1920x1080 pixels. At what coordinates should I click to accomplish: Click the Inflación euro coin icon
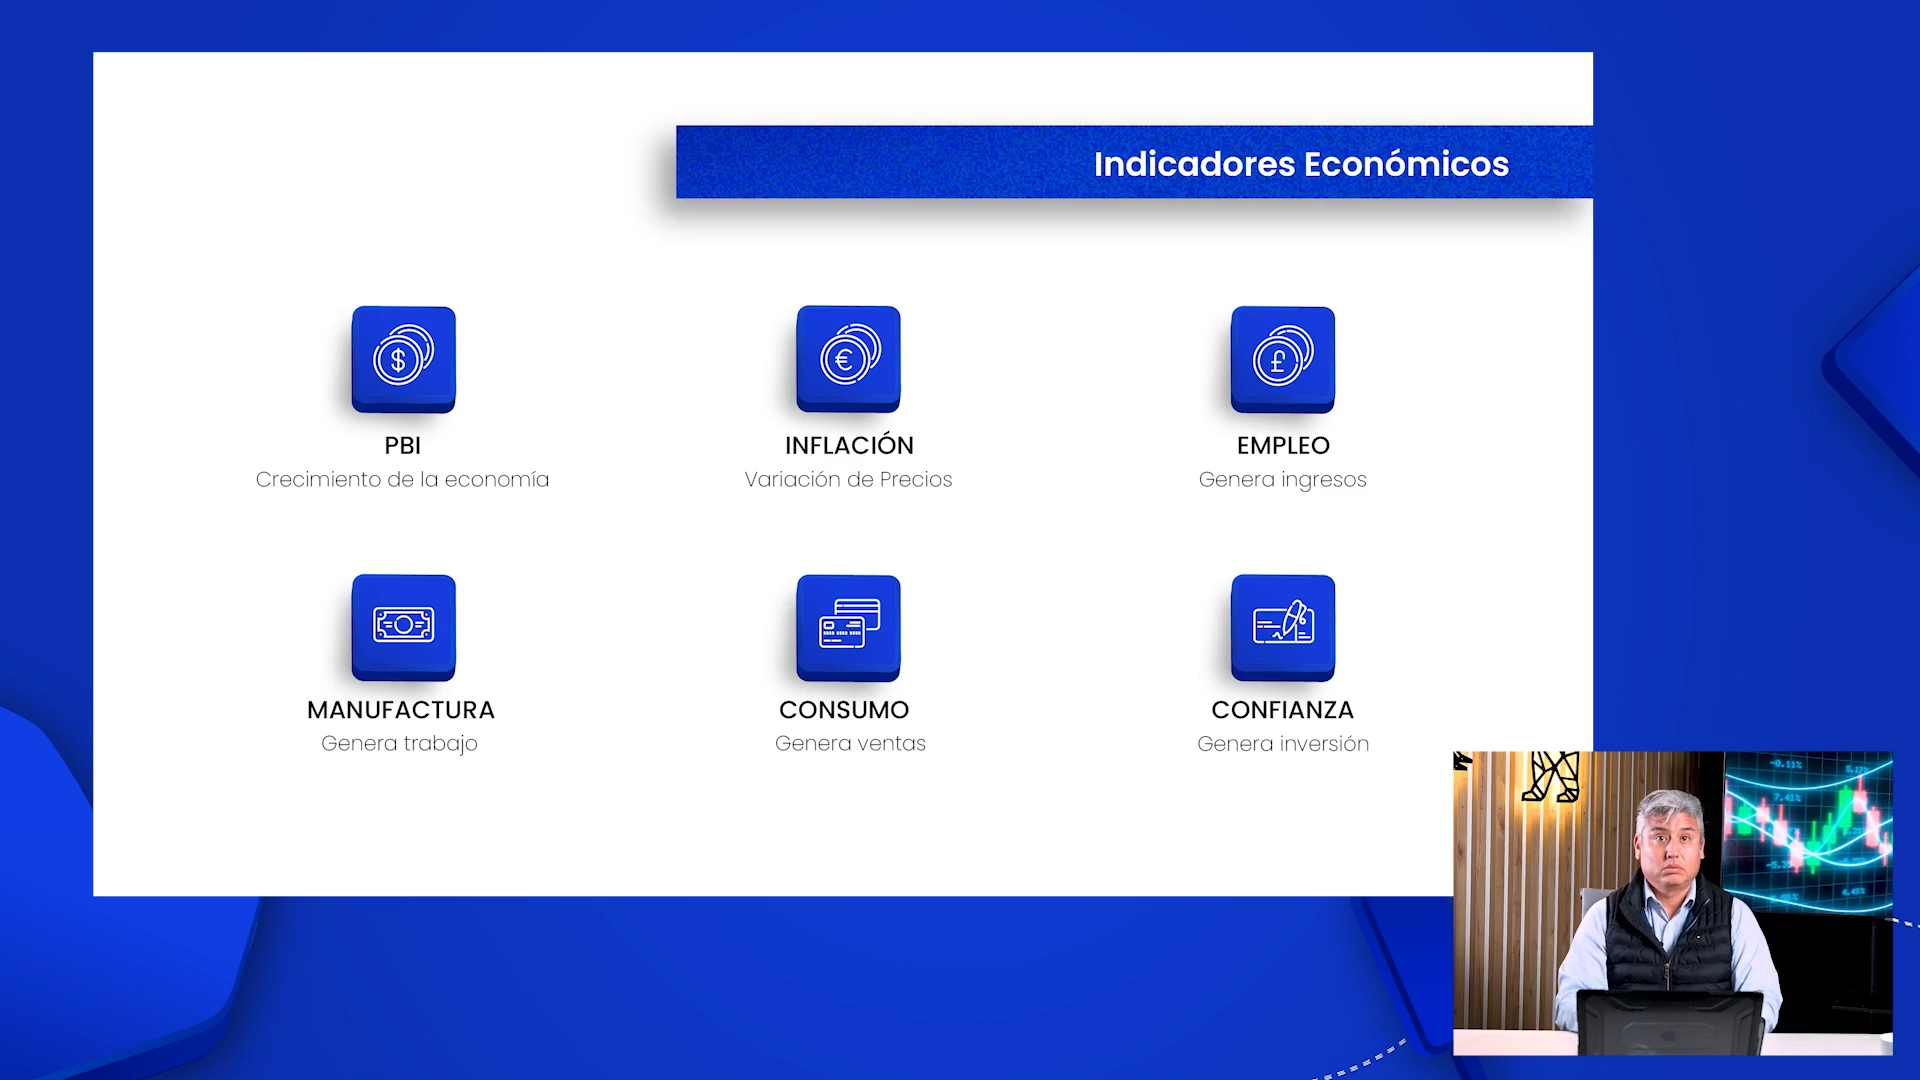848,358
